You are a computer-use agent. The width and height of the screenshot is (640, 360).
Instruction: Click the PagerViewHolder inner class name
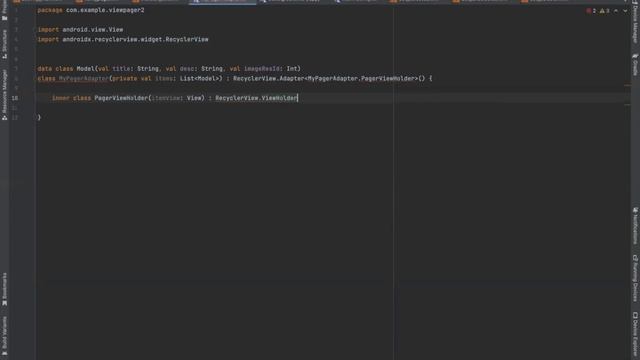(121, 98)
